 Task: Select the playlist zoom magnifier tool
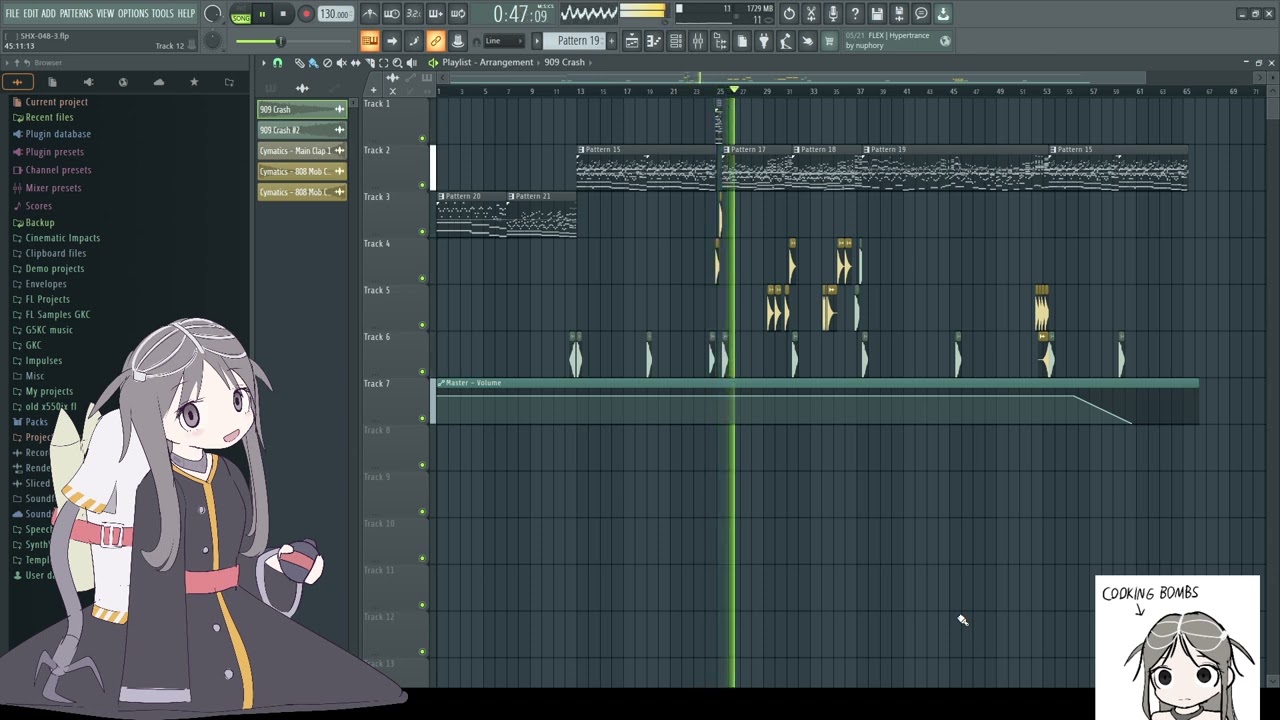pos(397,63)
